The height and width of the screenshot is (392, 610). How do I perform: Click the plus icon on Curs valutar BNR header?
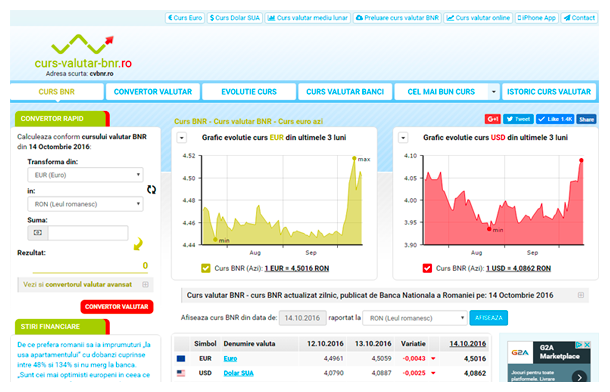pyautogui.click(x=581, y=296)
